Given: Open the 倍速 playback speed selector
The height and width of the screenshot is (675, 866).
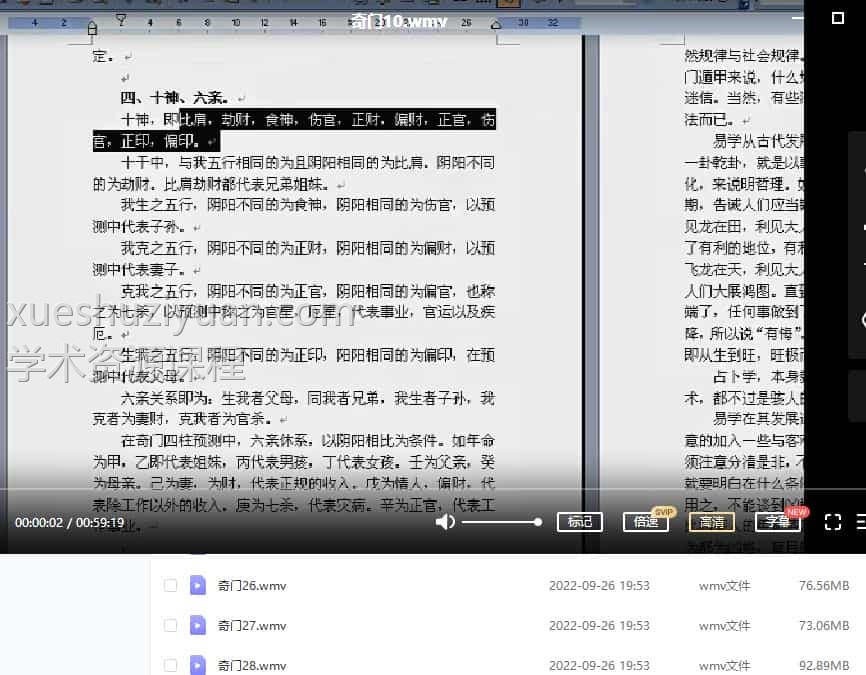Looking at the screenshot, I should [646, 522].
